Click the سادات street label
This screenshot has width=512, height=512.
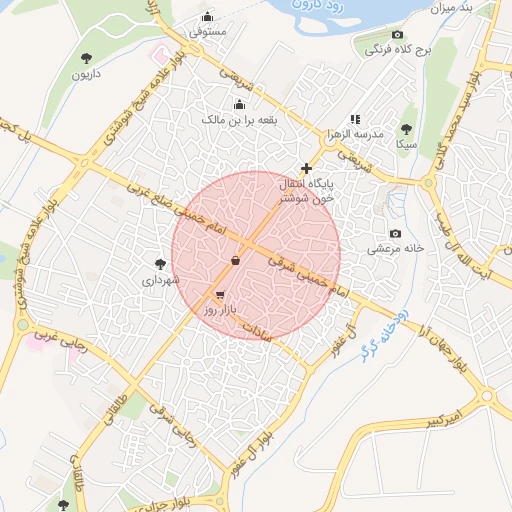(257, 332)
